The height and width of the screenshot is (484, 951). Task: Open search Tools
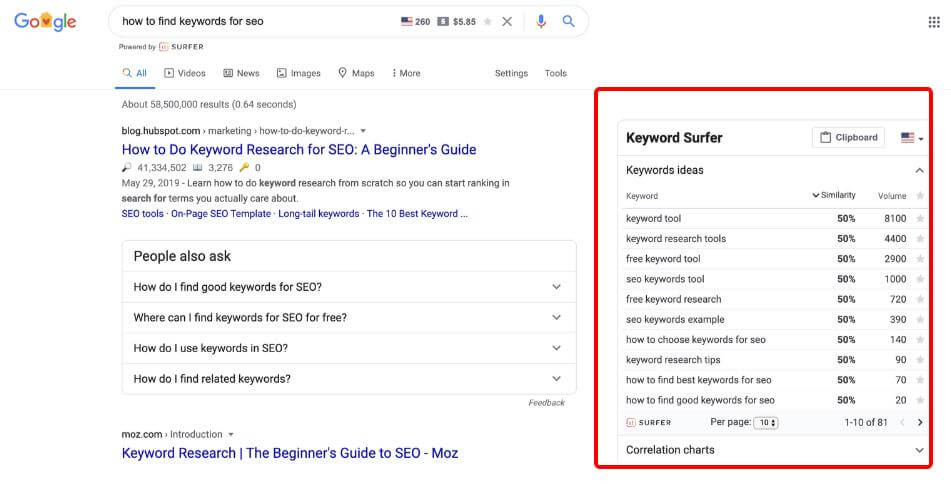click(556, 73)
